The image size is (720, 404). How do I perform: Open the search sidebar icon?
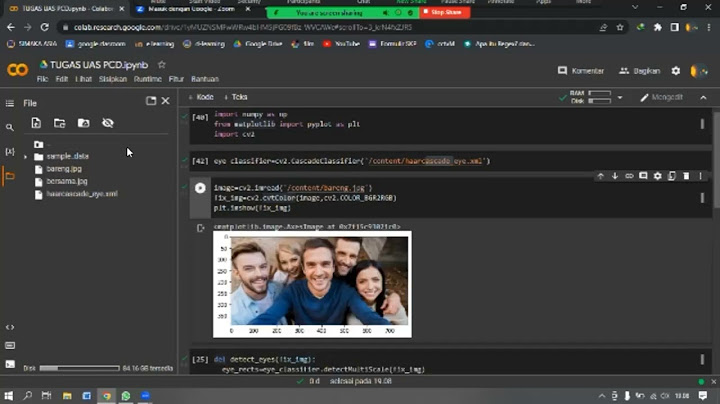10,127
